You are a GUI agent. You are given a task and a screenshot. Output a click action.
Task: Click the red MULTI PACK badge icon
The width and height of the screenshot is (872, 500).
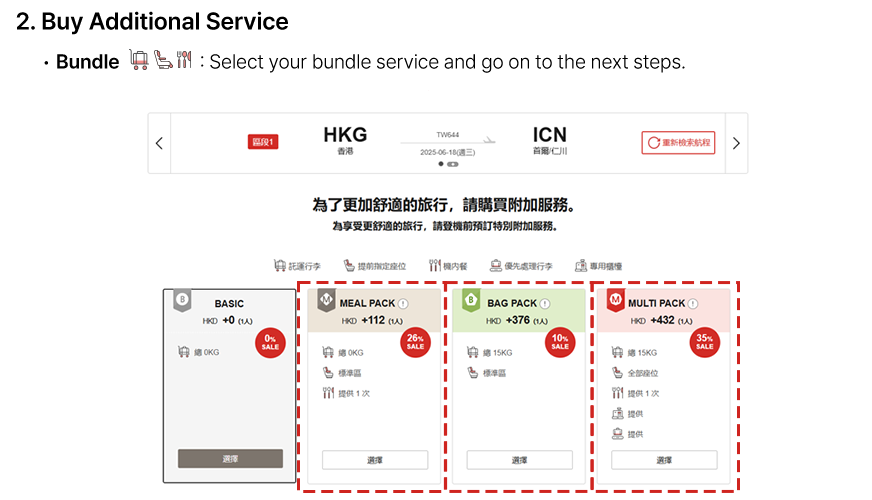(x=615, y=300)
